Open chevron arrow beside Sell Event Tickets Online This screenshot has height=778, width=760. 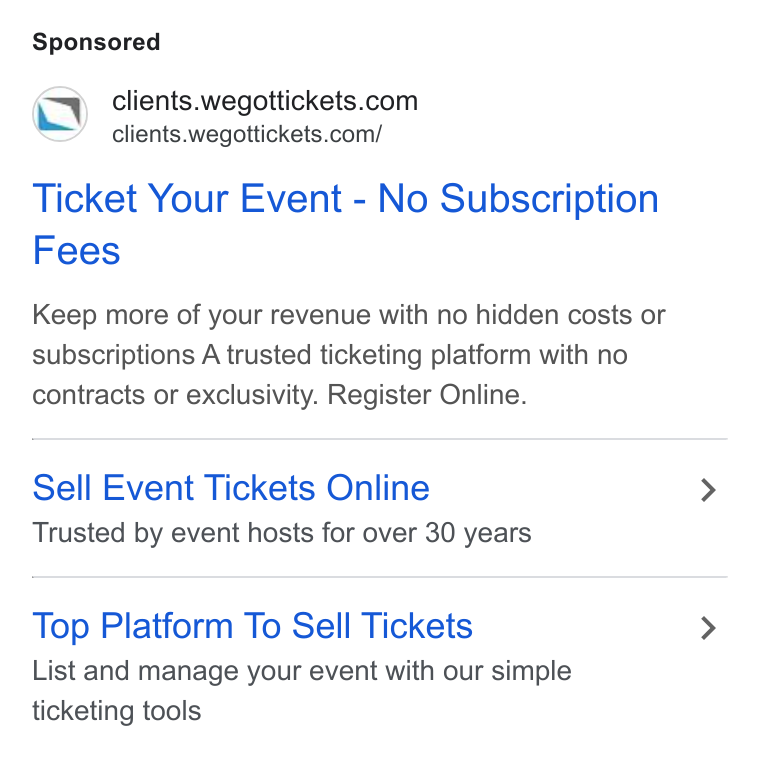pos(708,490)
